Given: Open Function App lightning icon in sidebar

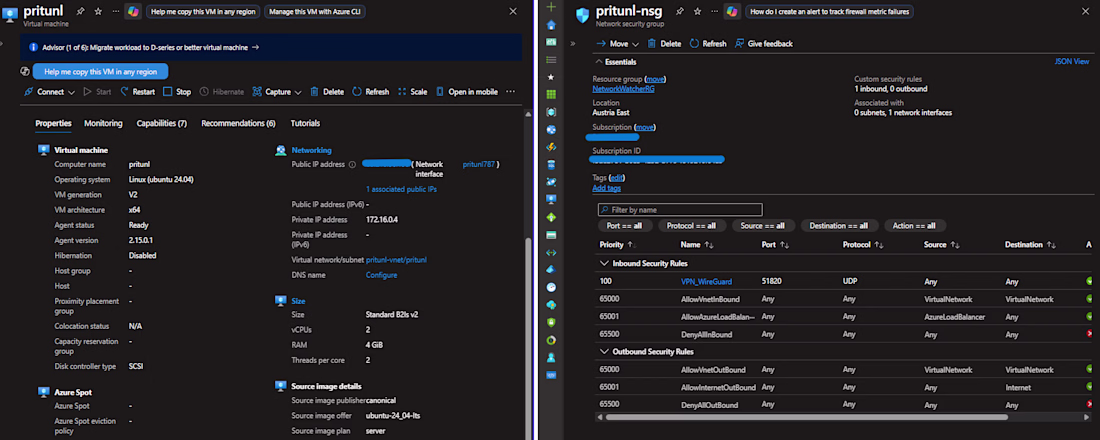Looking at the screenshot, I should [551, 147].
